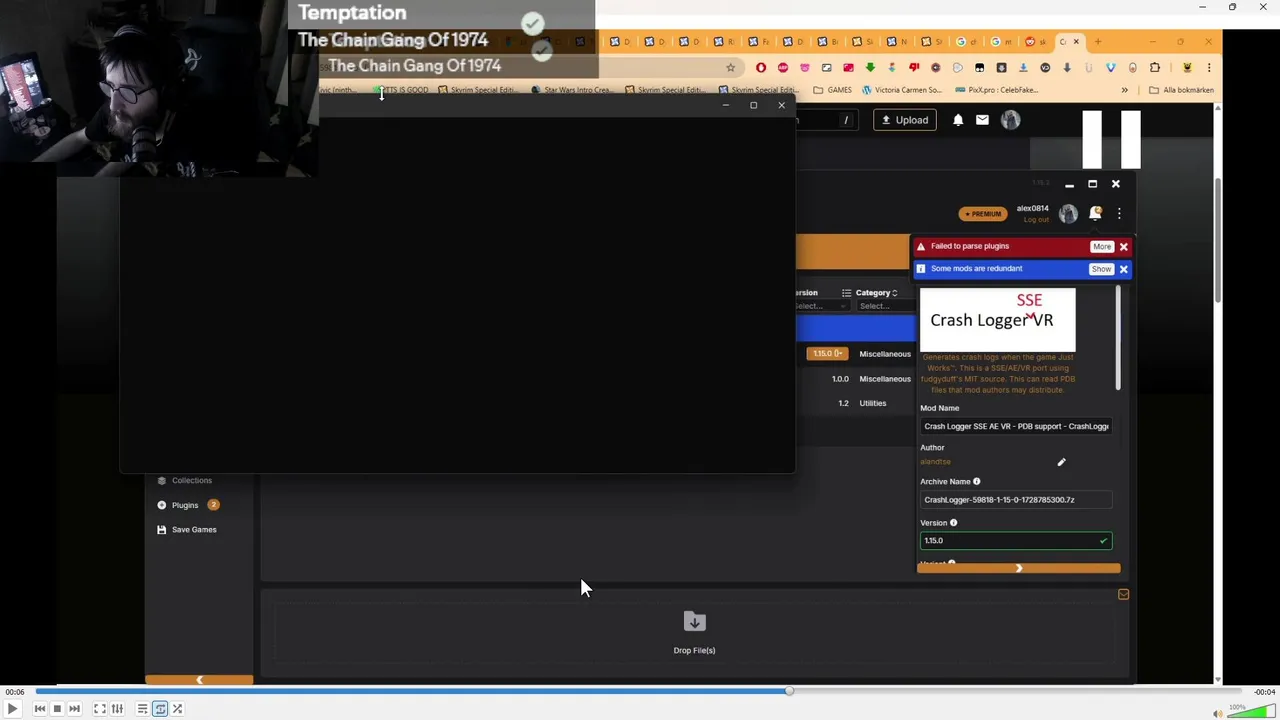1280x720 pixels.
Task: Skip to the previous media track
Action: [40, 708]
